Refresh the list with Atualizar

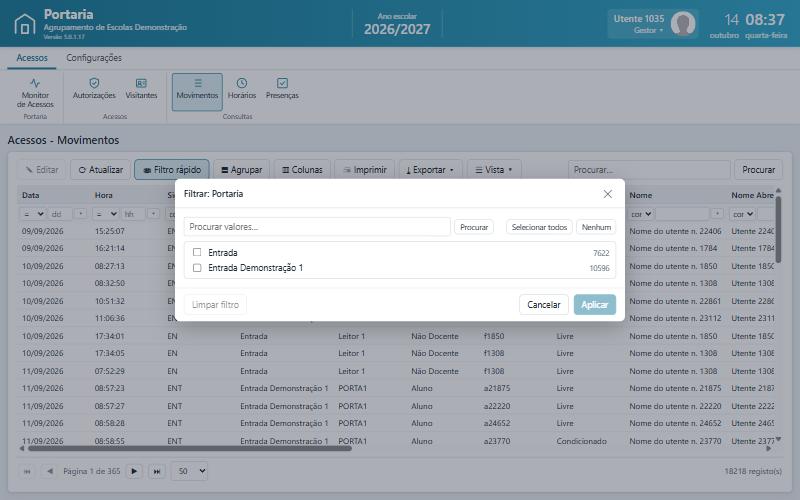[x=101, y=170]
